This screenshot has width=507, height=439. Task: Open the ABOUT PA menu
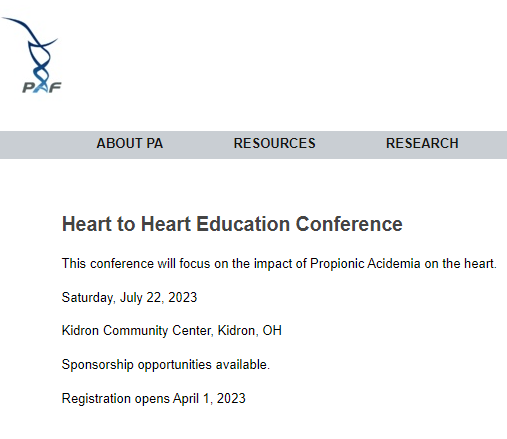coord(130,144)
